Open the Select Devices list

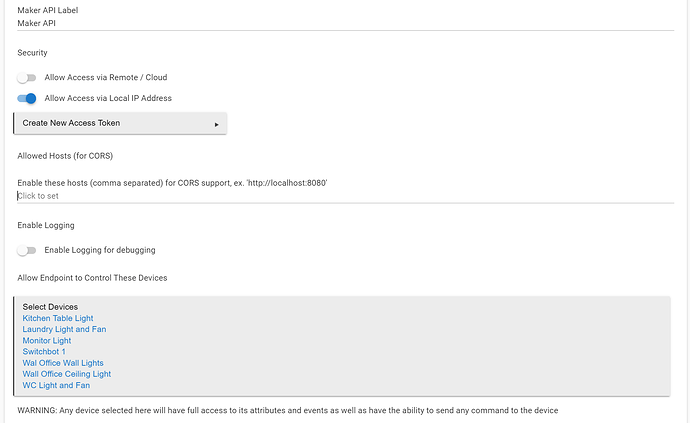tap(50, 307)
